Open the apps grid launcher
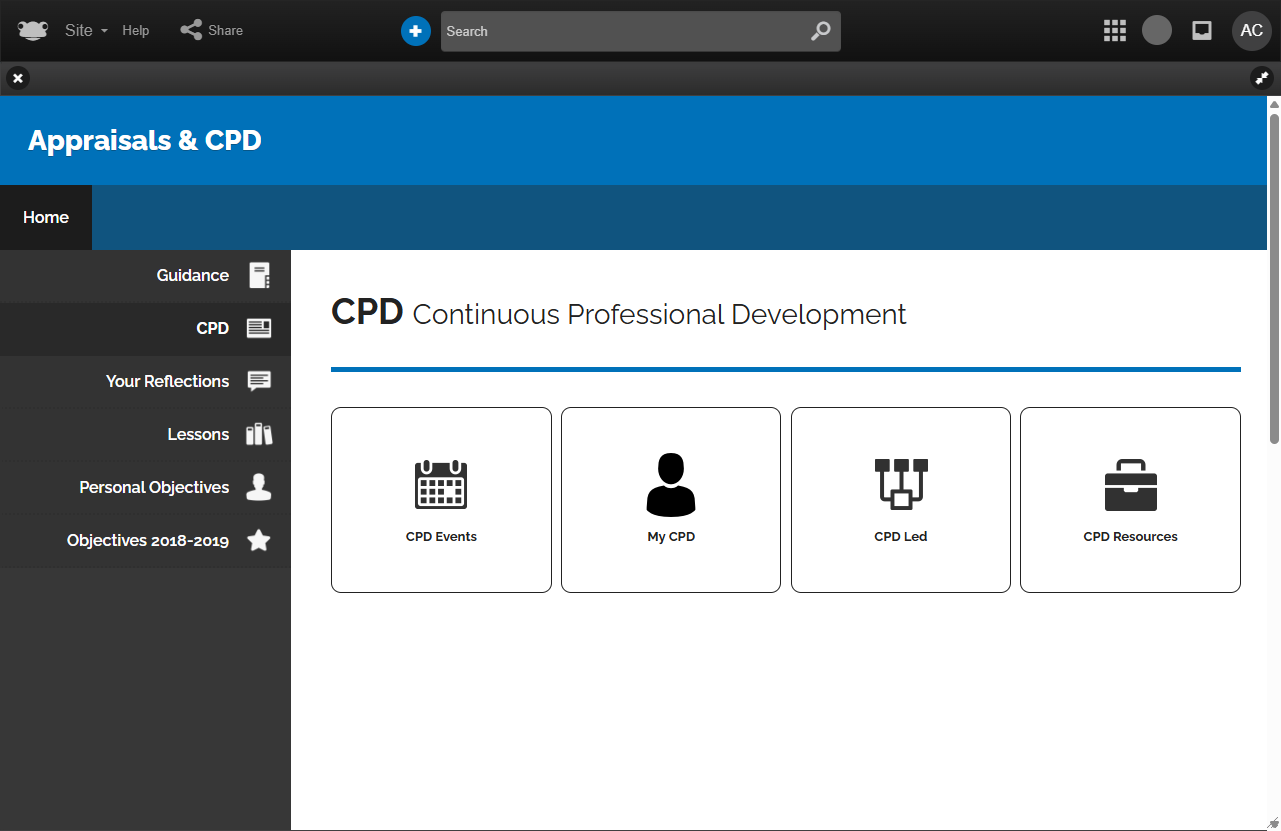Screen dimensions: 1281x831 click(x=1114, y=31)
